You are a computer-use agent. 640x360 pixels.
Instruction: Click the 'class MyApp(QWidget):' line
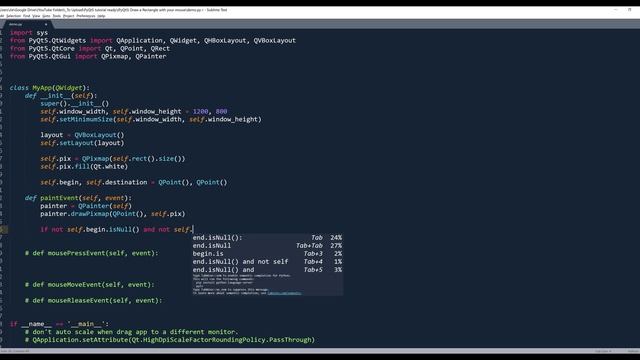click(x=50, y=88)
